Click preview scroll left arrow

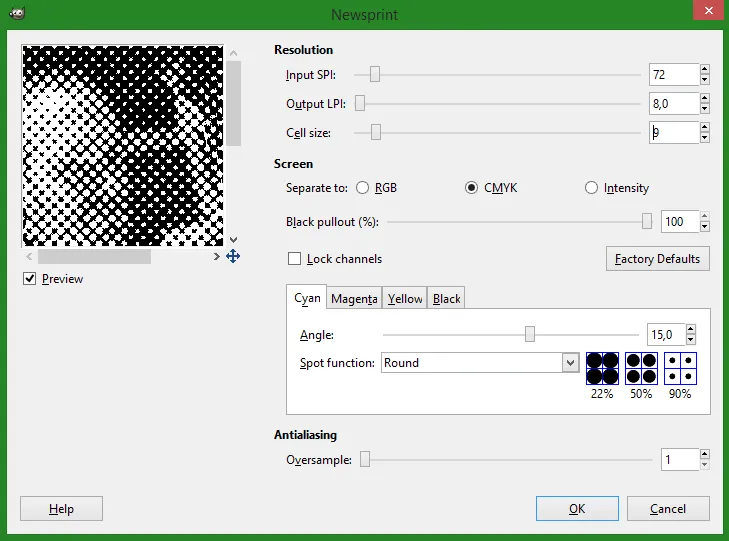click(29, 257)
